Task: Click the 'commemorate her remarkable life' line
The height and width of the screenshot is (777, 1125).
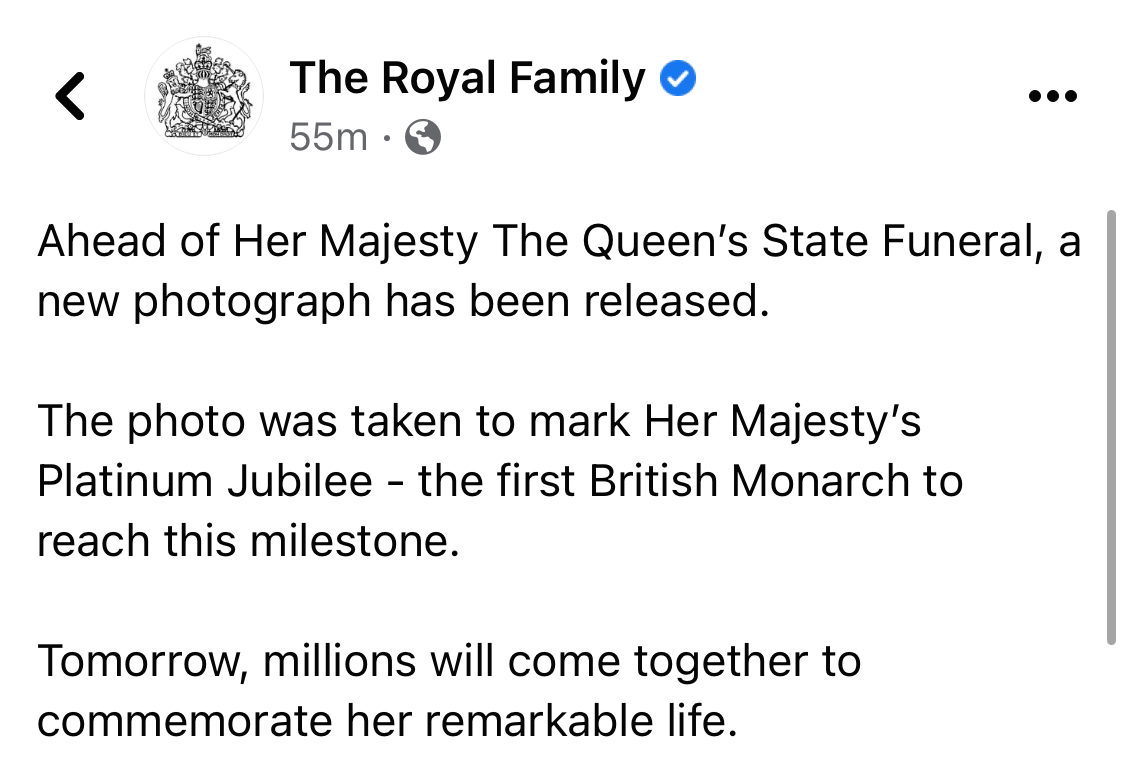Action: (x=387, y=721)
